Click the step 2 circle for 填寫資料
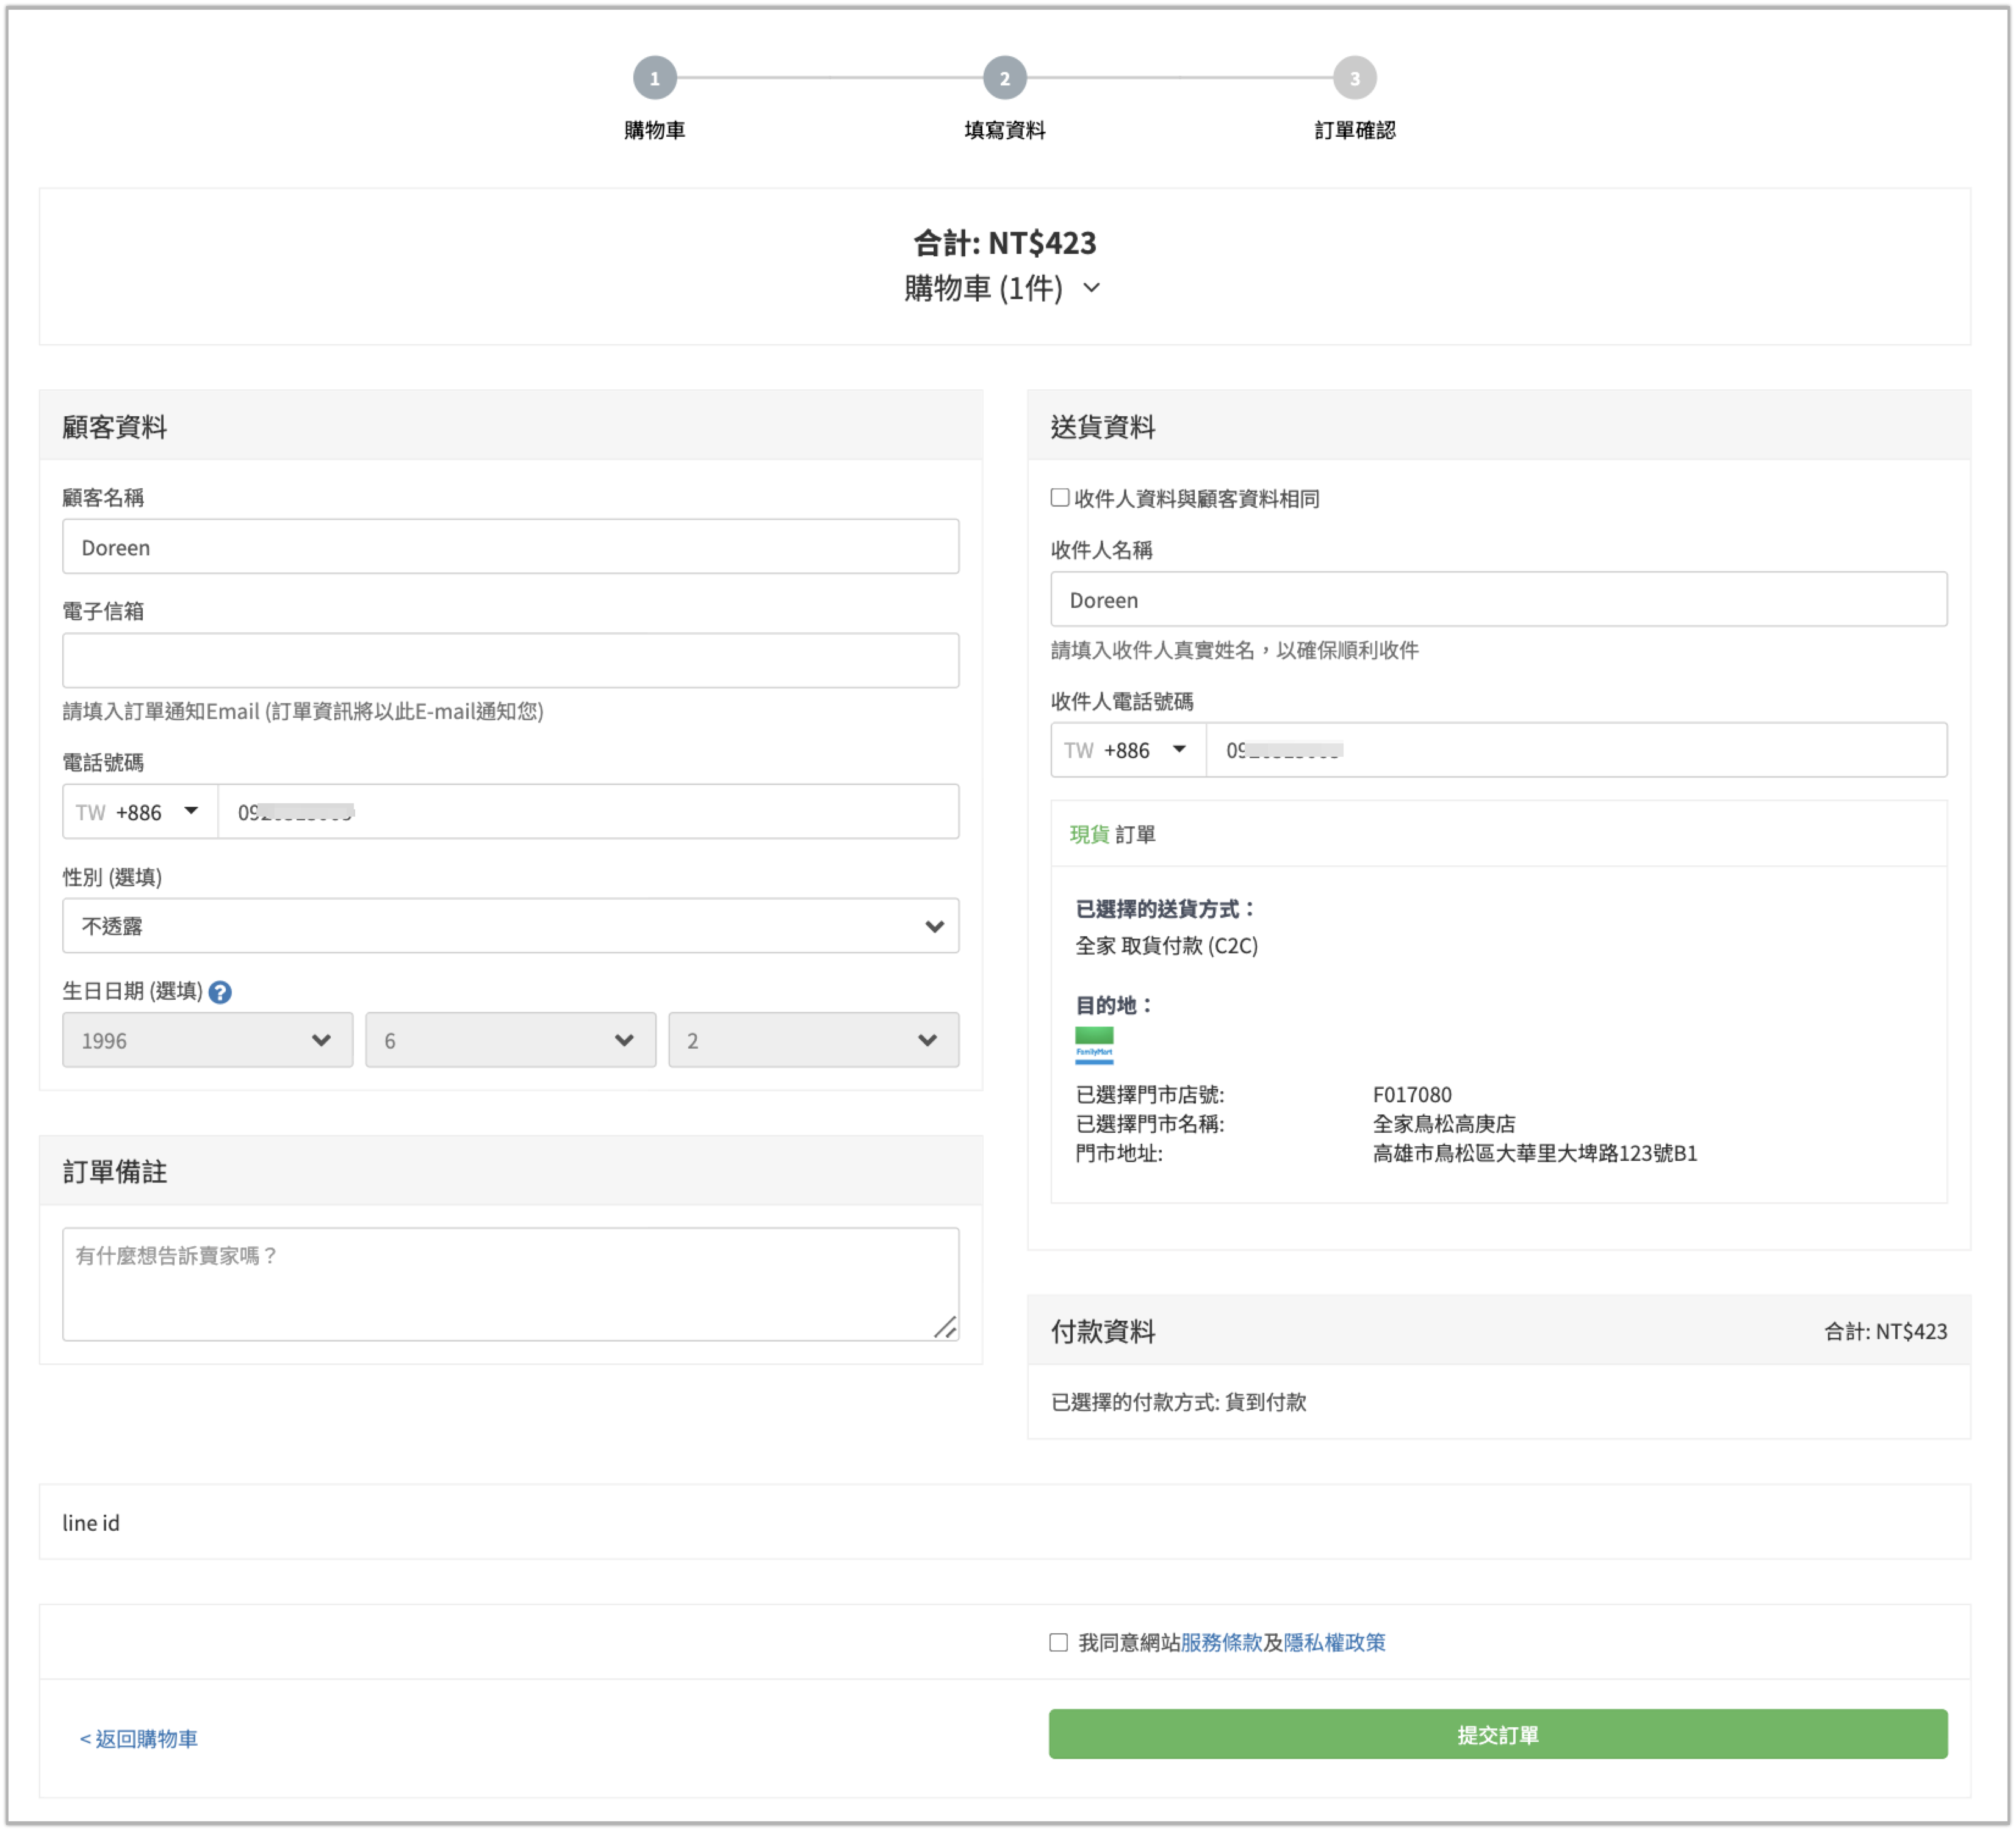Image resolution: width=2016 pixels, height=1831 pixels. pos(1004,78)
